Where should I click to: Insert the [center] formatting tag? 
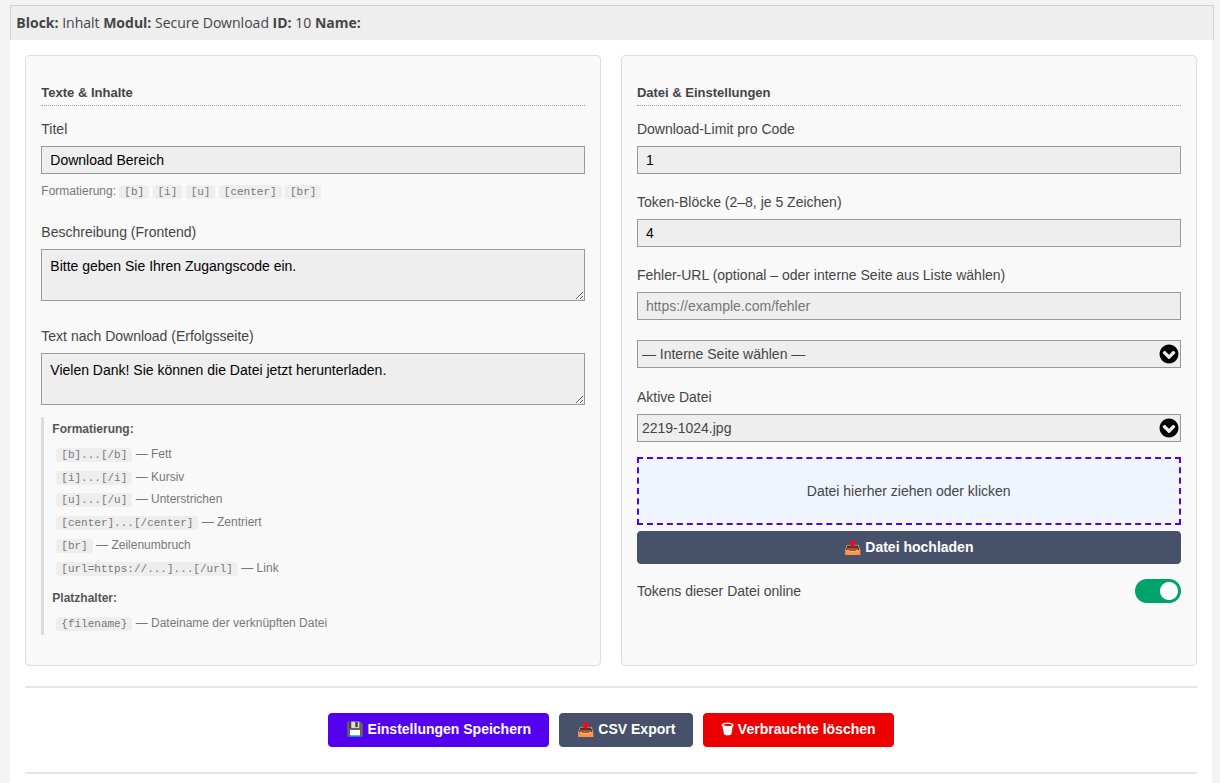(249, 191)
